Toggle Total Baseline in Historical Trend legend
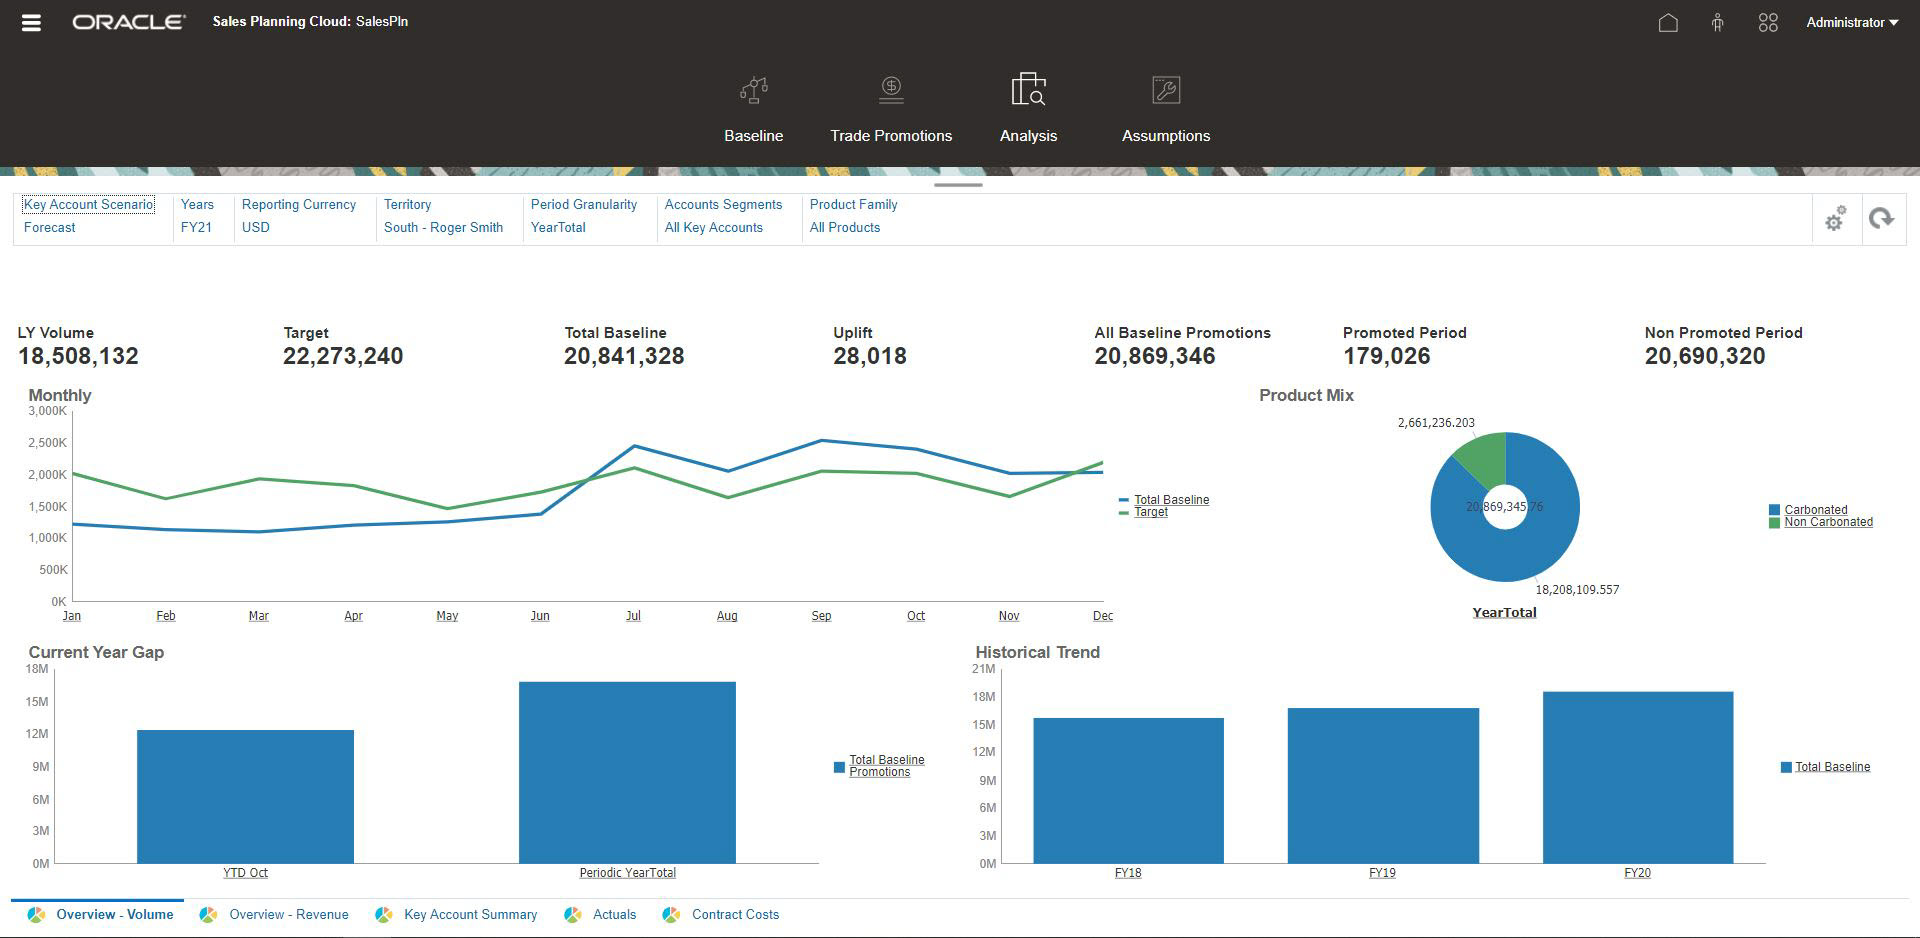The width and height of the screenshot is (1920, 938). (1832, 766)
